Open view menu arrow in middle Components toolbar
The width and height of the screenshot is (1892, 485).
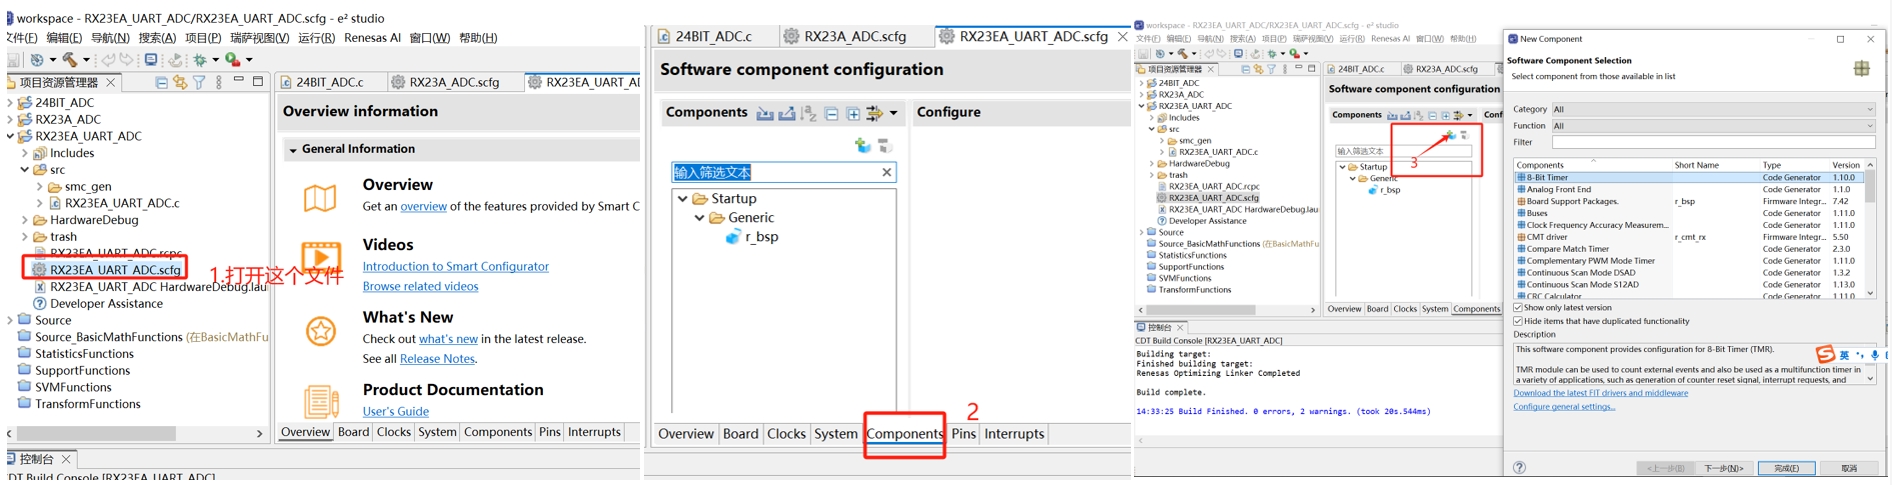click(894, 113)
